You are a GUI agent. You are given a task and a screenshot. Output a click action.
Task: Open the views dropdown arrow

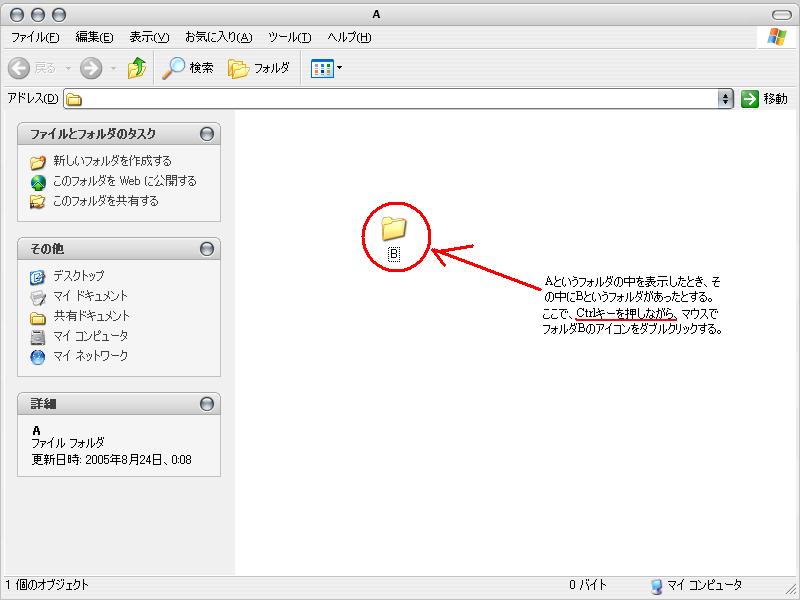(339, 68)
